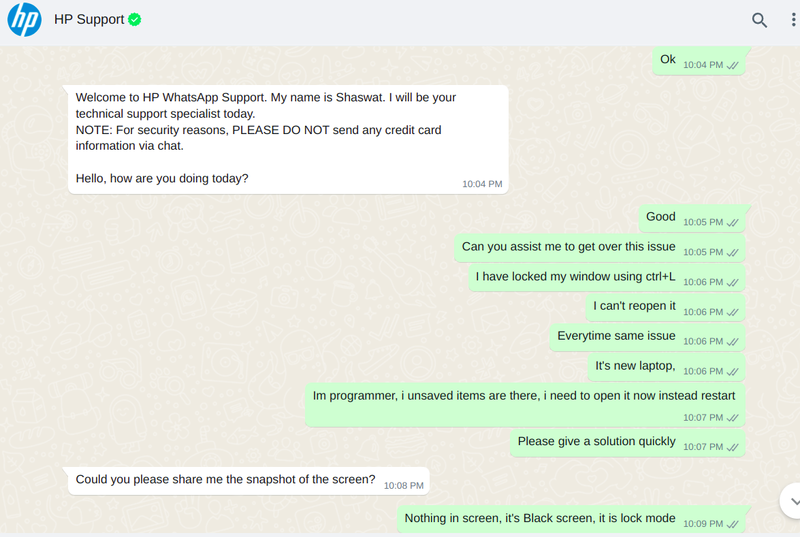Open HP Support contact info from name
Screen dimensions: 800x537
point(89,19)
